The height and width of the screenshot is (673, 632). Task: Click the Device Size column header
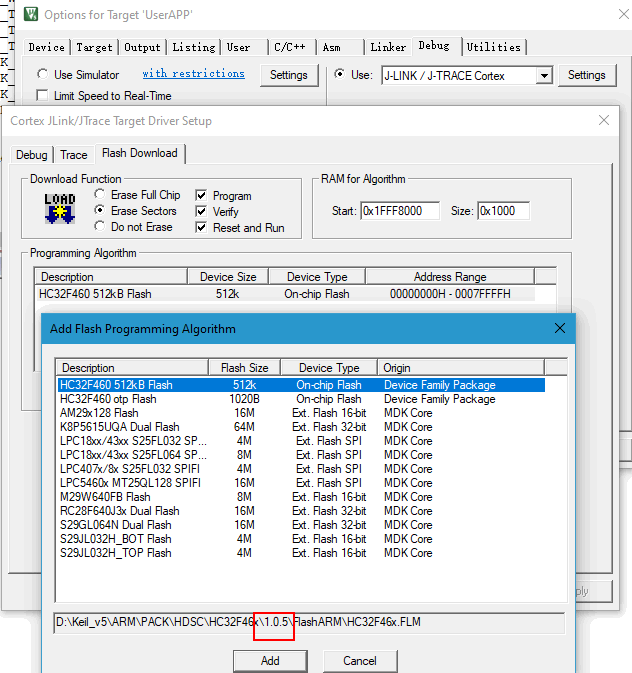(228, 277)
